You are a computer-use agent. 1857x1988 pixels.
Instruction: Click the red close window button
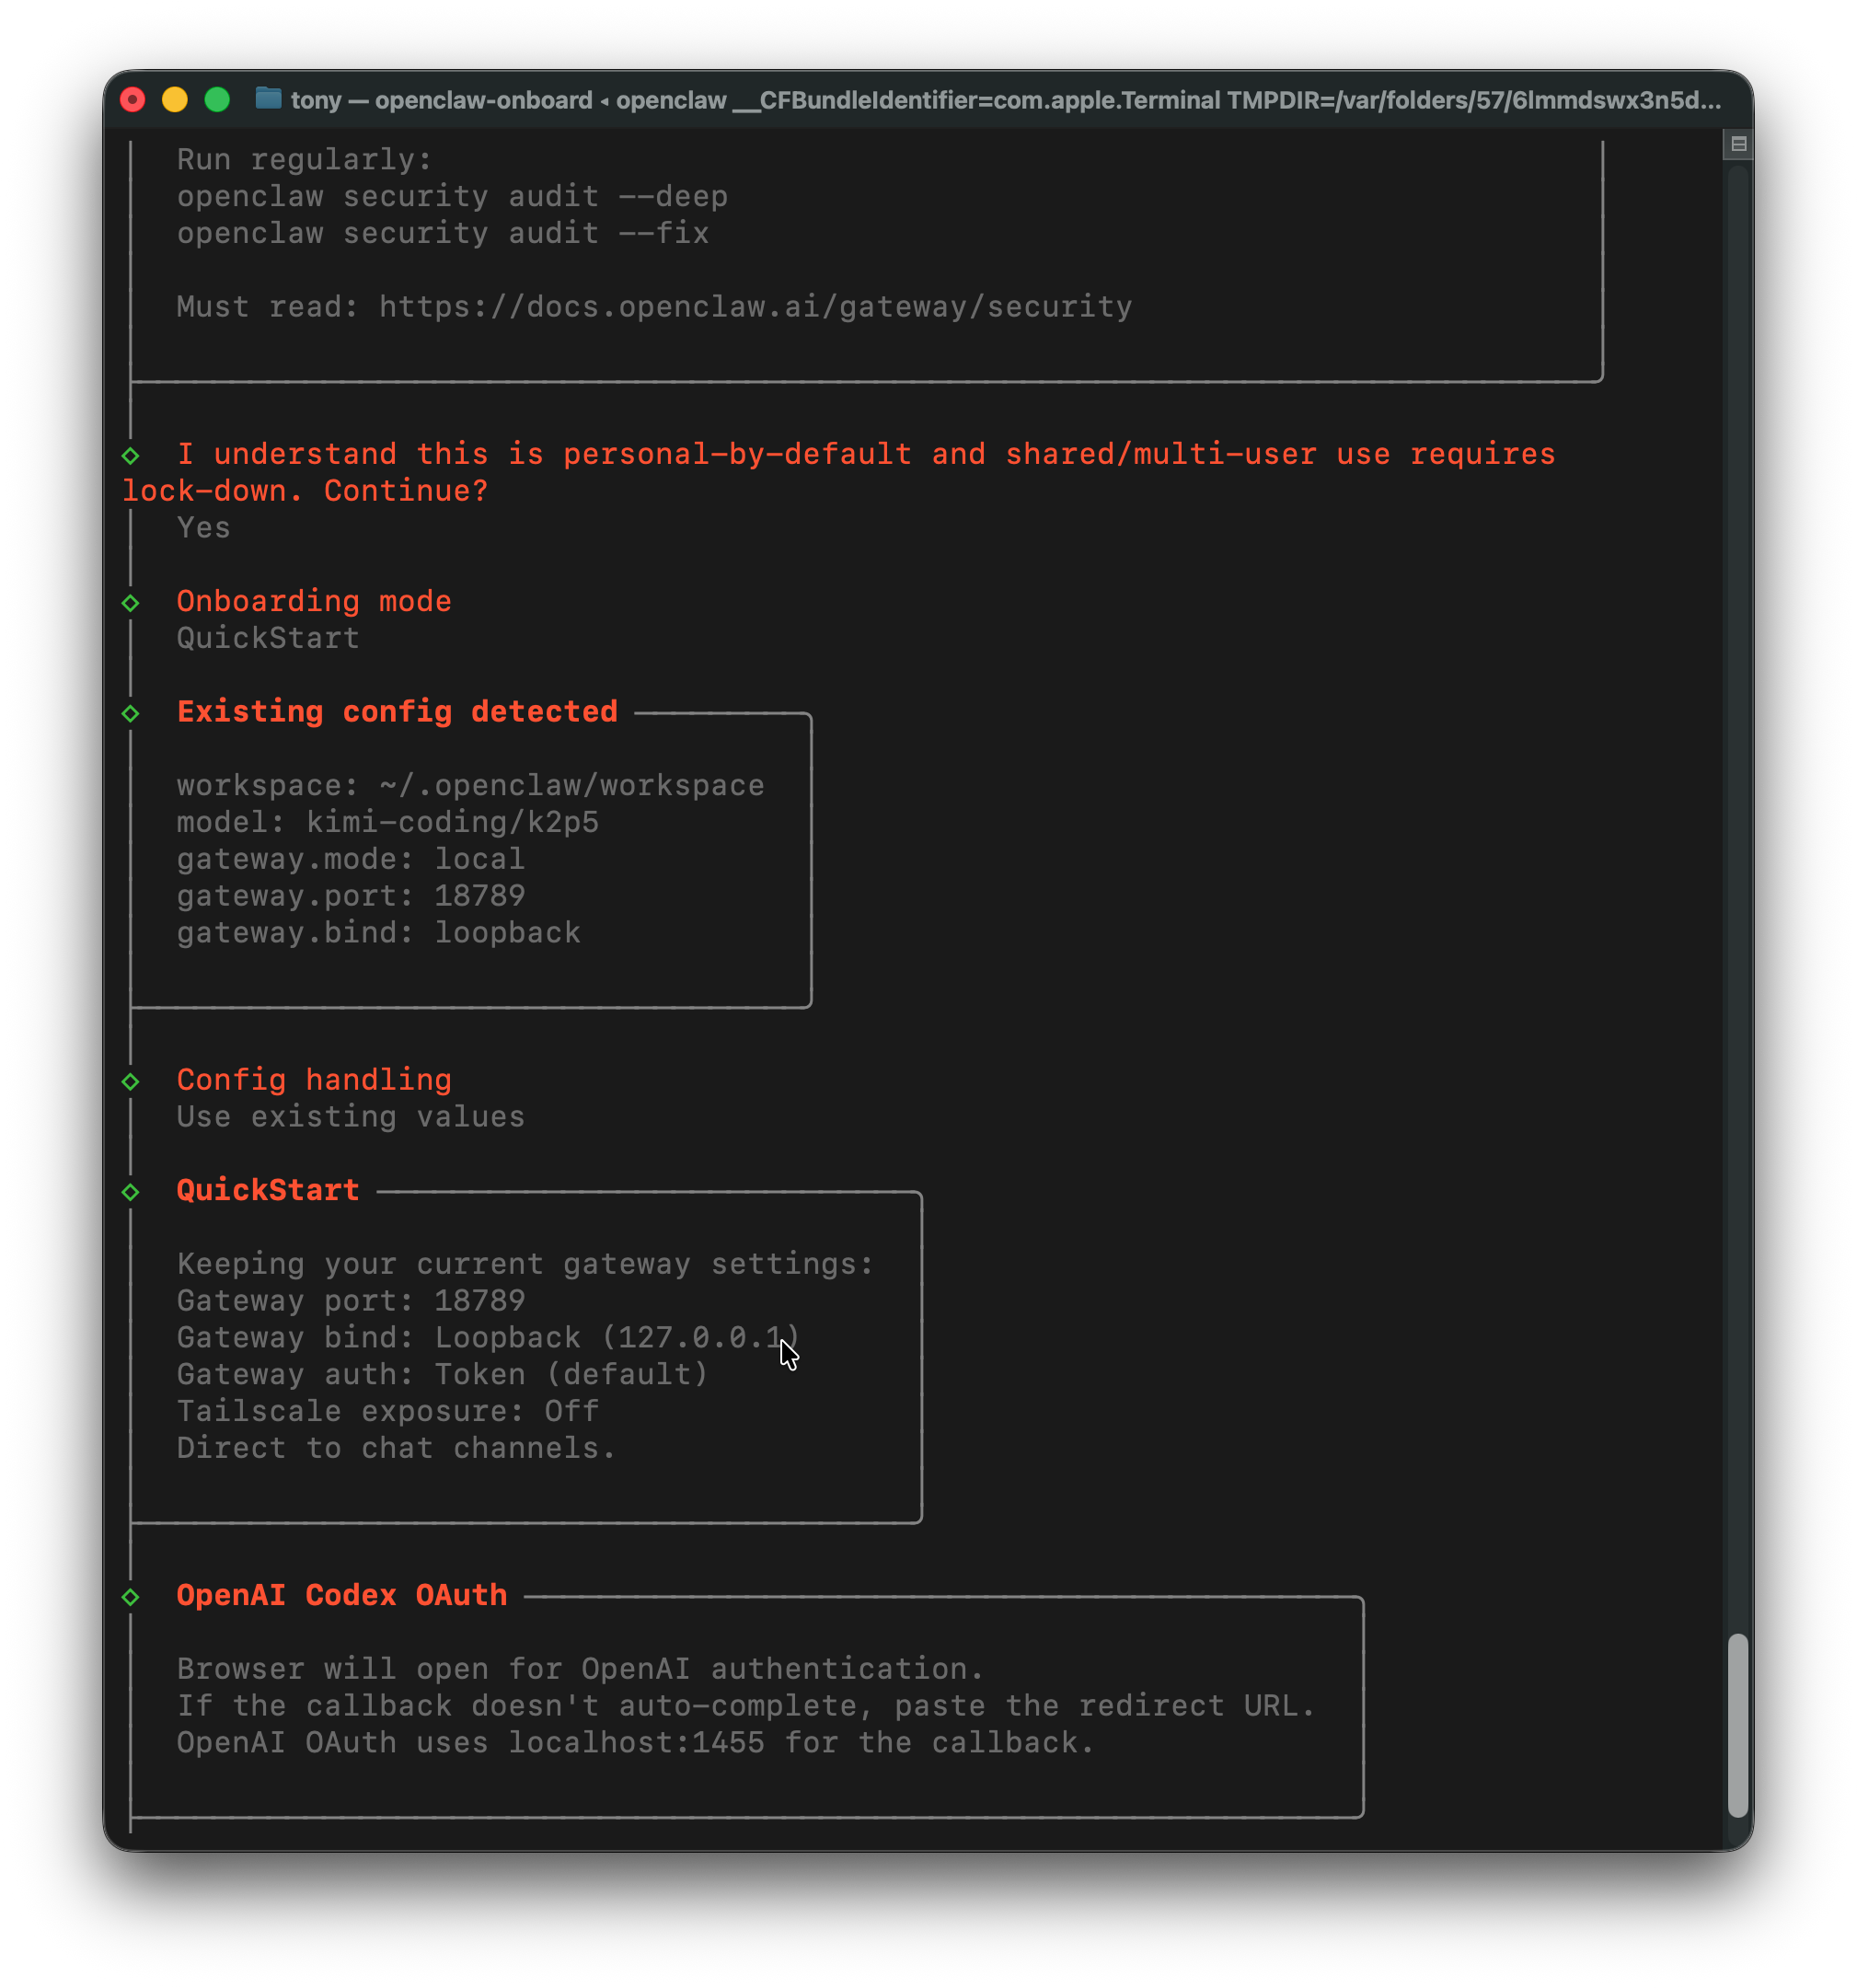(x=133, y=100)
